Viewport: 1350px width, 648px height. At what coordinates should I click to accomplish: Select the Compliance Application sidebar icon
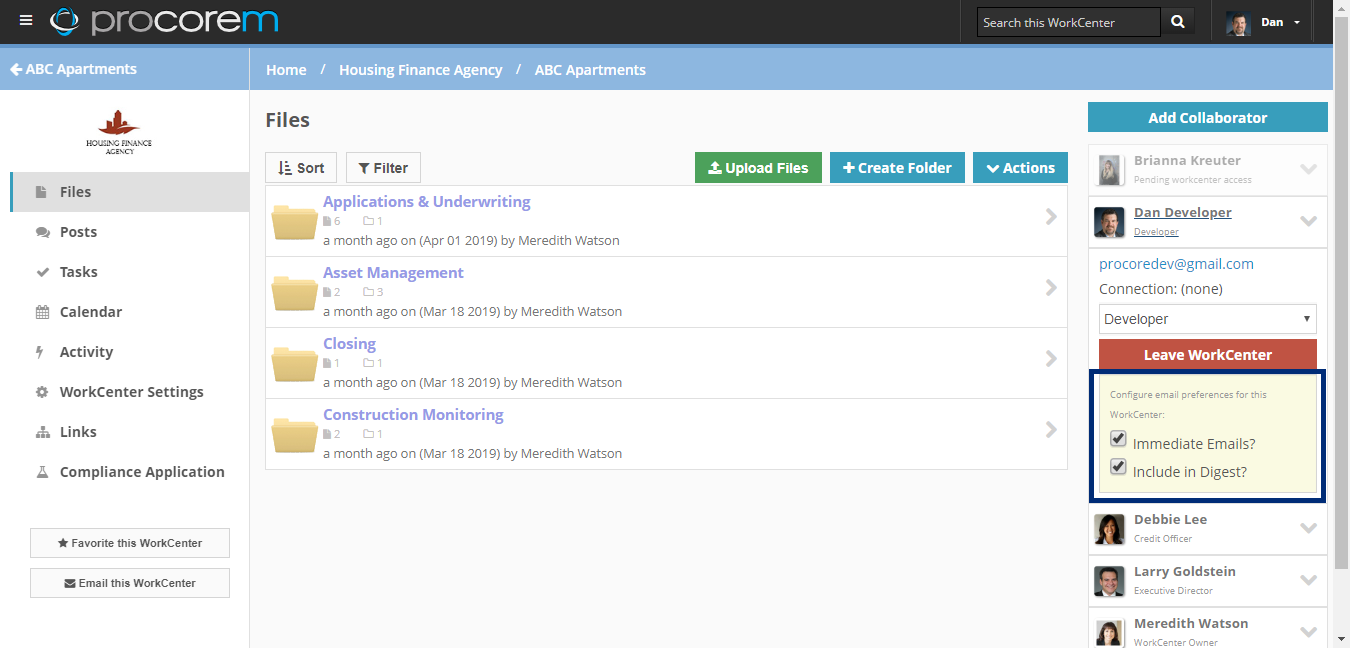point(44,471)
